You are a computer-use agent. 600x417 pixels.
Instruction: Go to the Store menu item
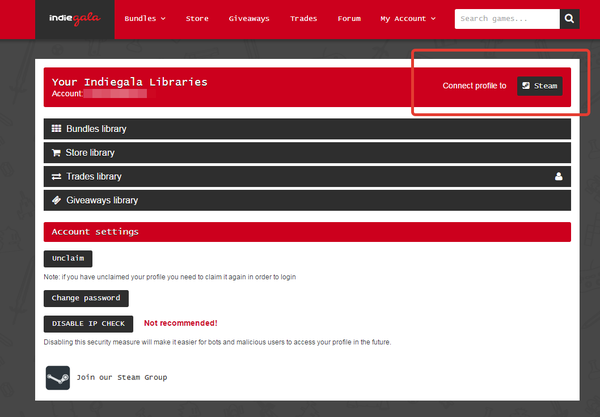click(x=197, y=19)
